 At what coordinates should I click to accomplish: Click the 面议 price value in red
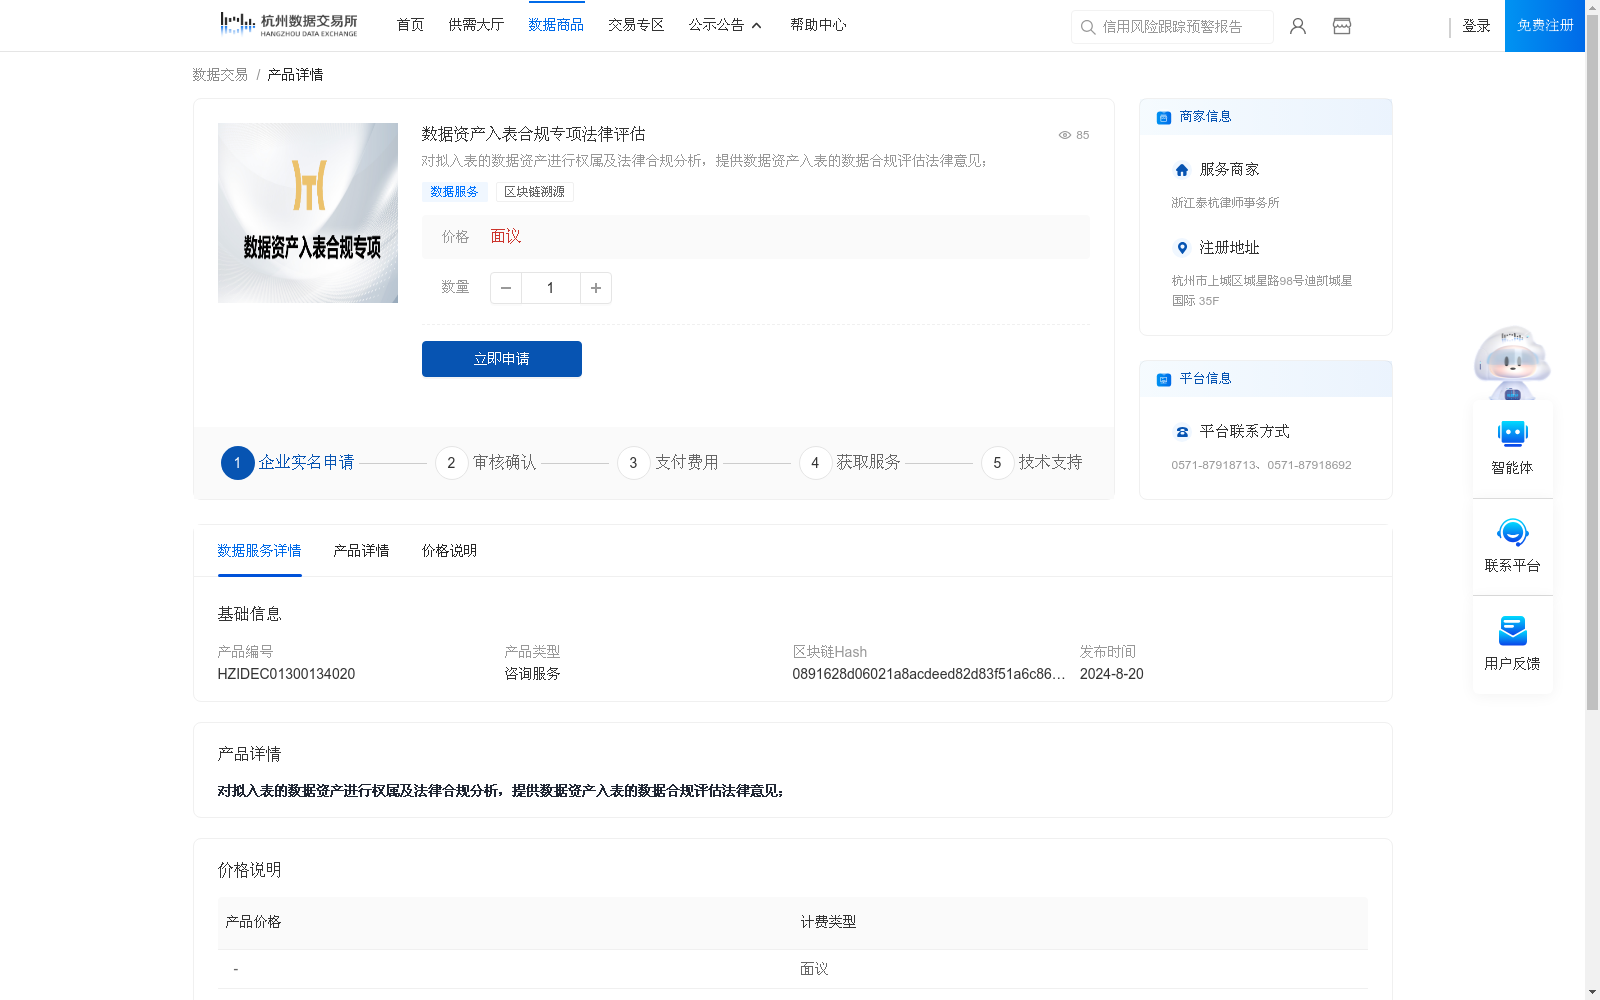pos(506,237)
